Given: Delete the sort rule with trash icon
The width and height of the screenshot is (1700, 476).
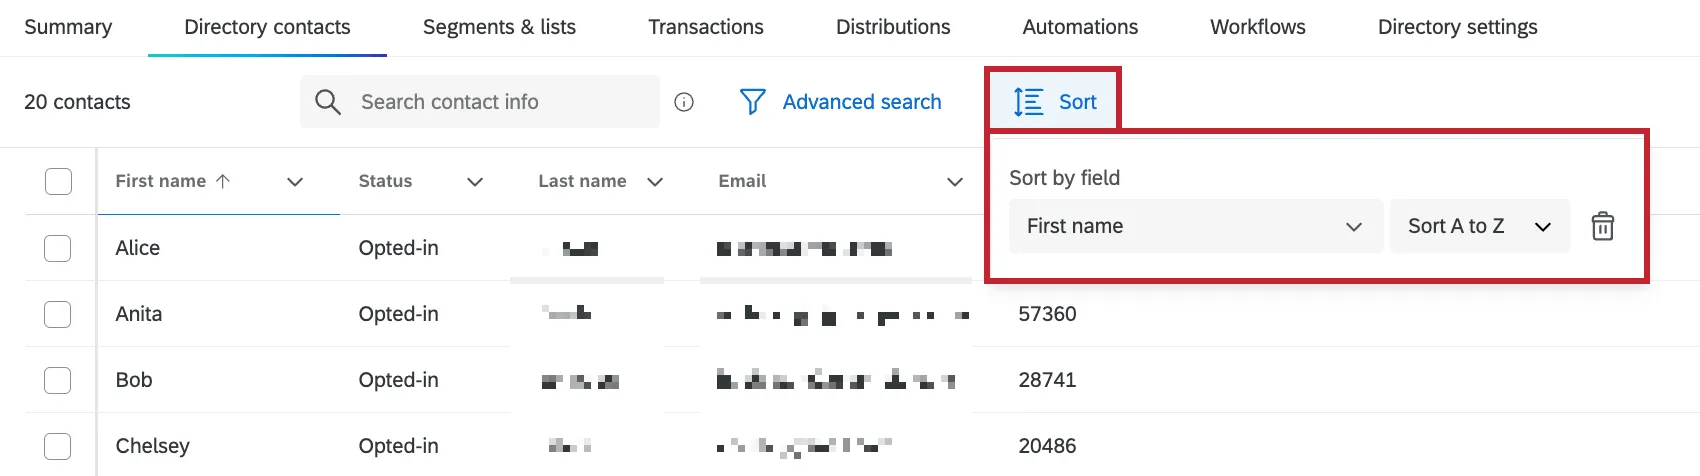Looking at the screenshot, I should pyautogui.click(x=1602, y=226).
